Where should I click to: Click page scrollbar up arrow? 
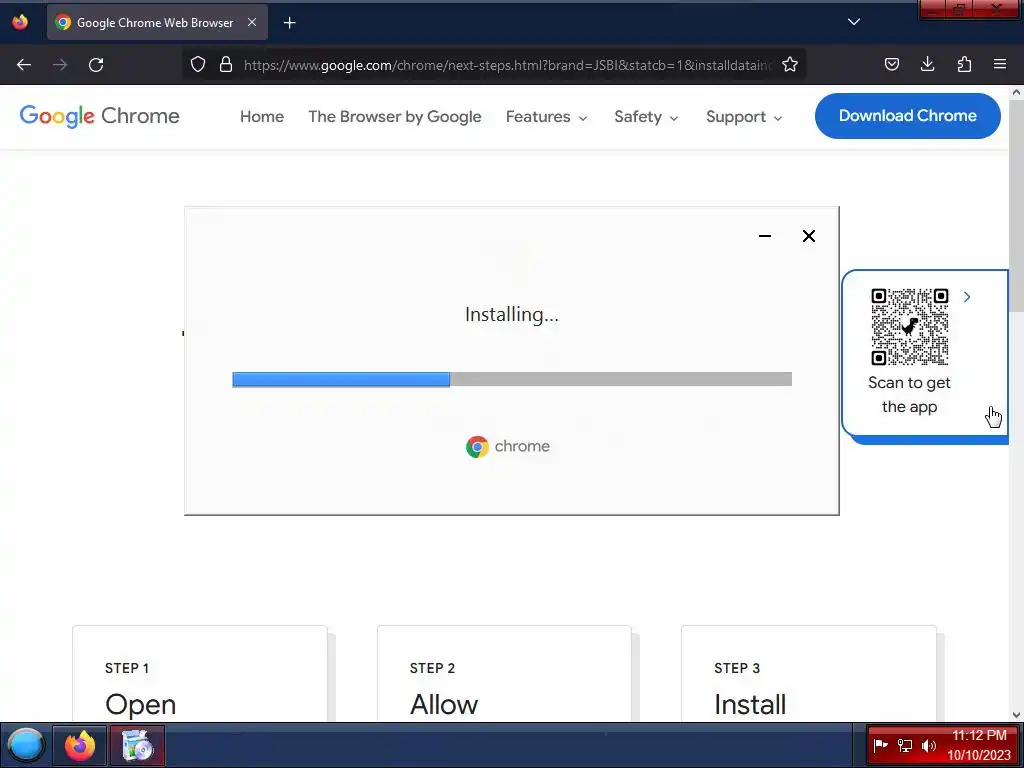1016,93
